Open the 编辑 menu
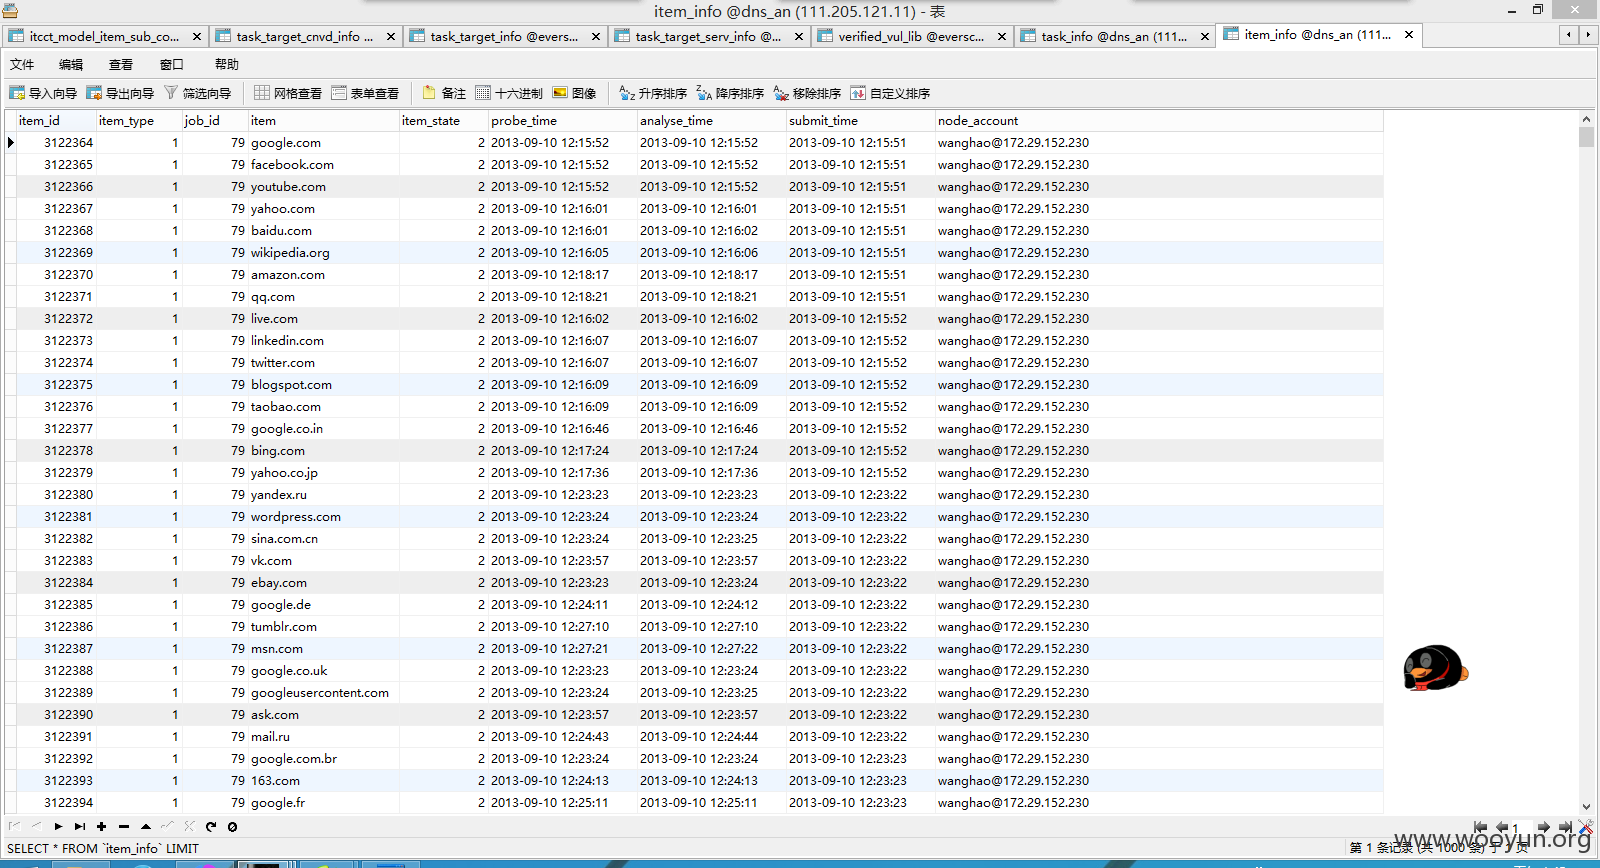 (71, 64)
